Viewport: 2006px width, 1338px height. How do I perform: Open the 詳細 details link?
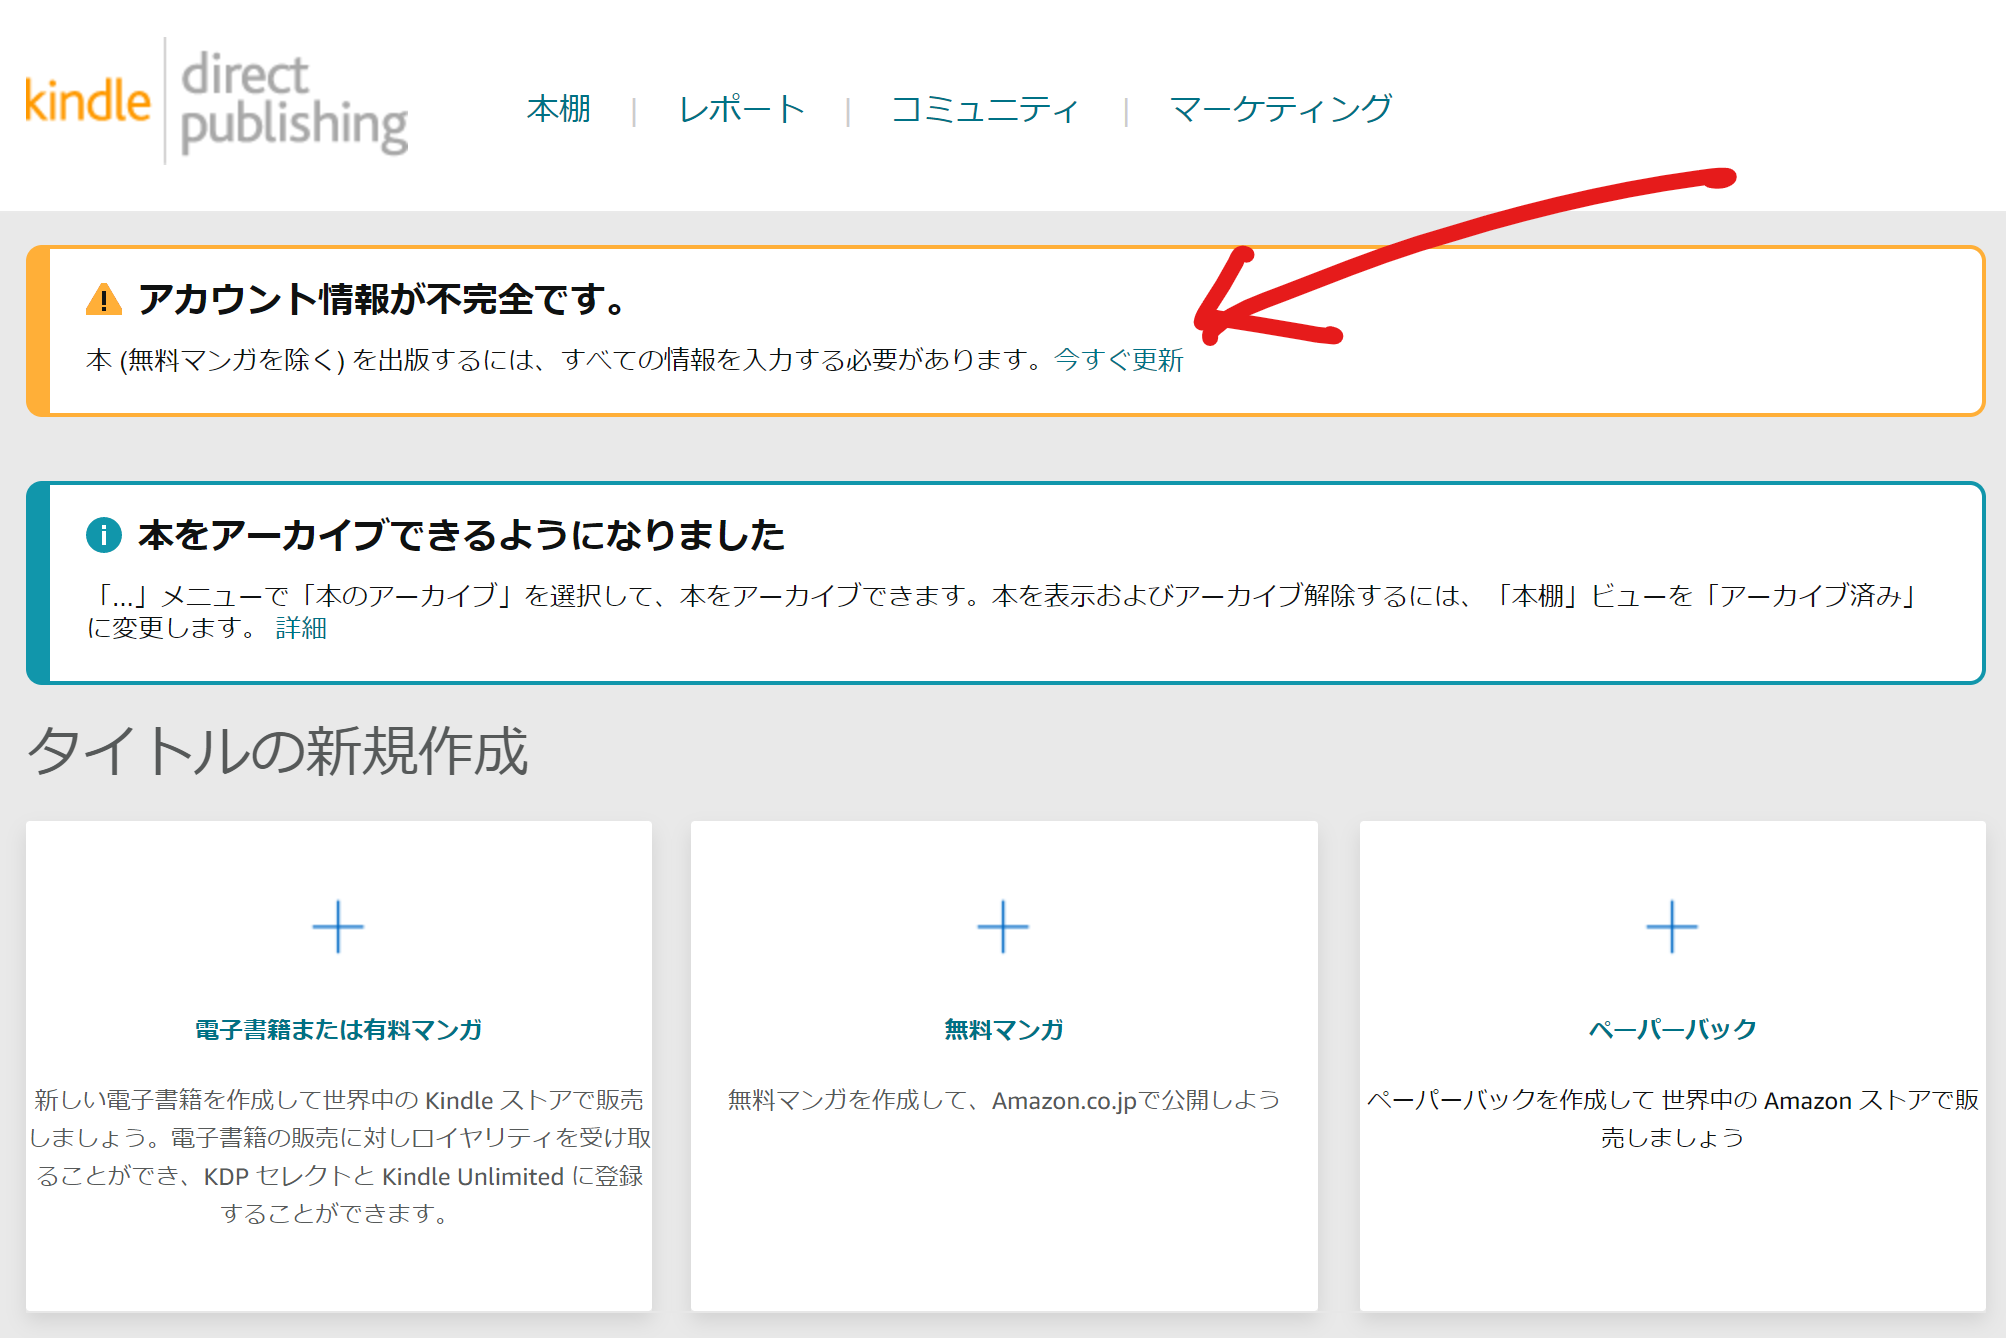(x=301, y=628)
